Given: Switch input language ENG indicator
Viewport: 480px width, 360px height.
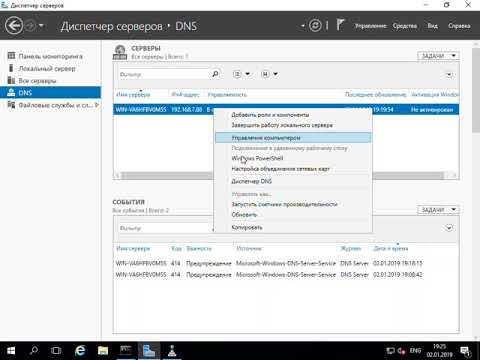Looking at the screenshot, I should tap(415, 351).
